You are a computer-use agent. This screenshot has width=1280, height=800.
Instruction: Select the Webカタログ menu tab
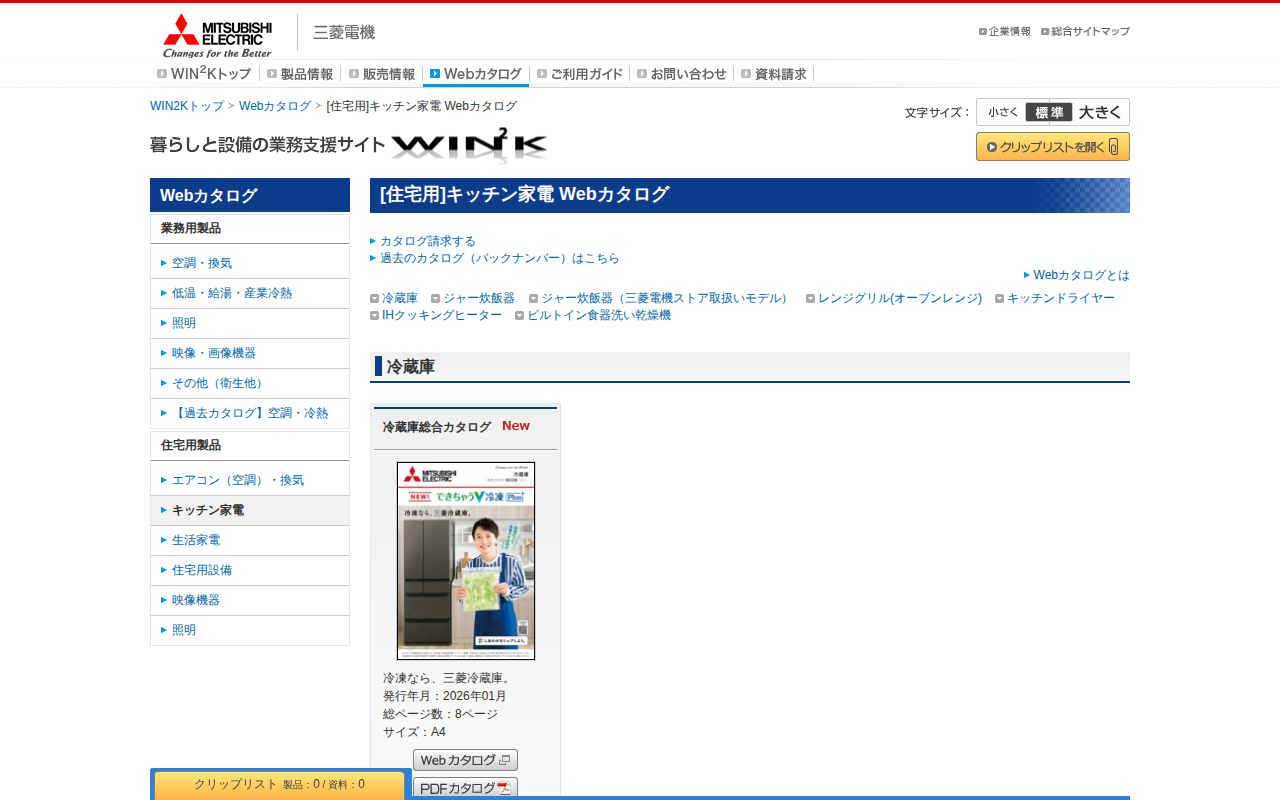point(476,74)
